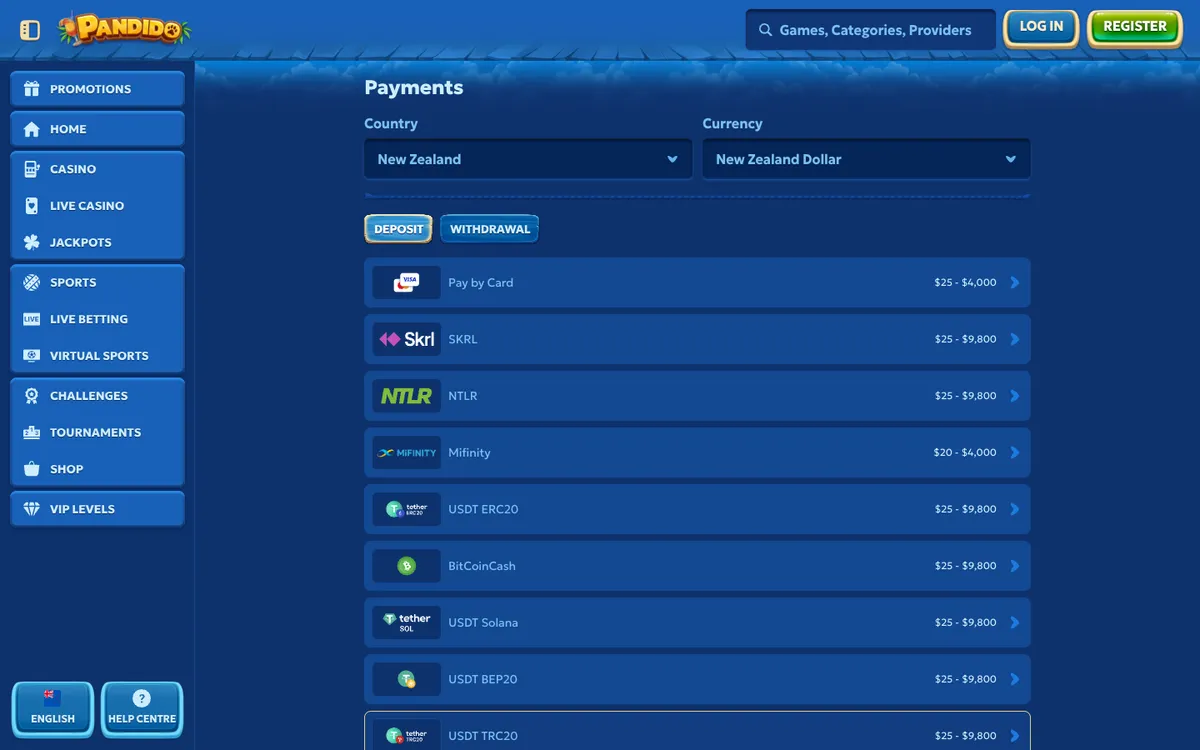Click the USDT BEP20 coin logo
The image size is (1200, 750).
[406, 679]
